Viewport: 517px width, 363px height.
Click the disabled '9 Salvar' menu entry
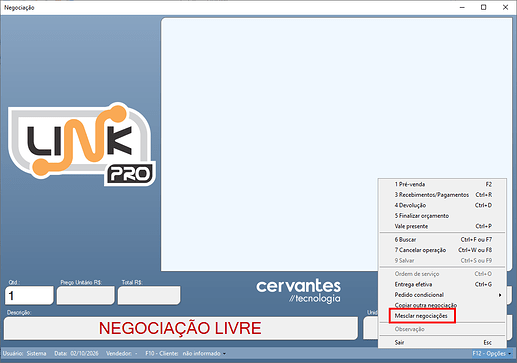click(442, 261)
